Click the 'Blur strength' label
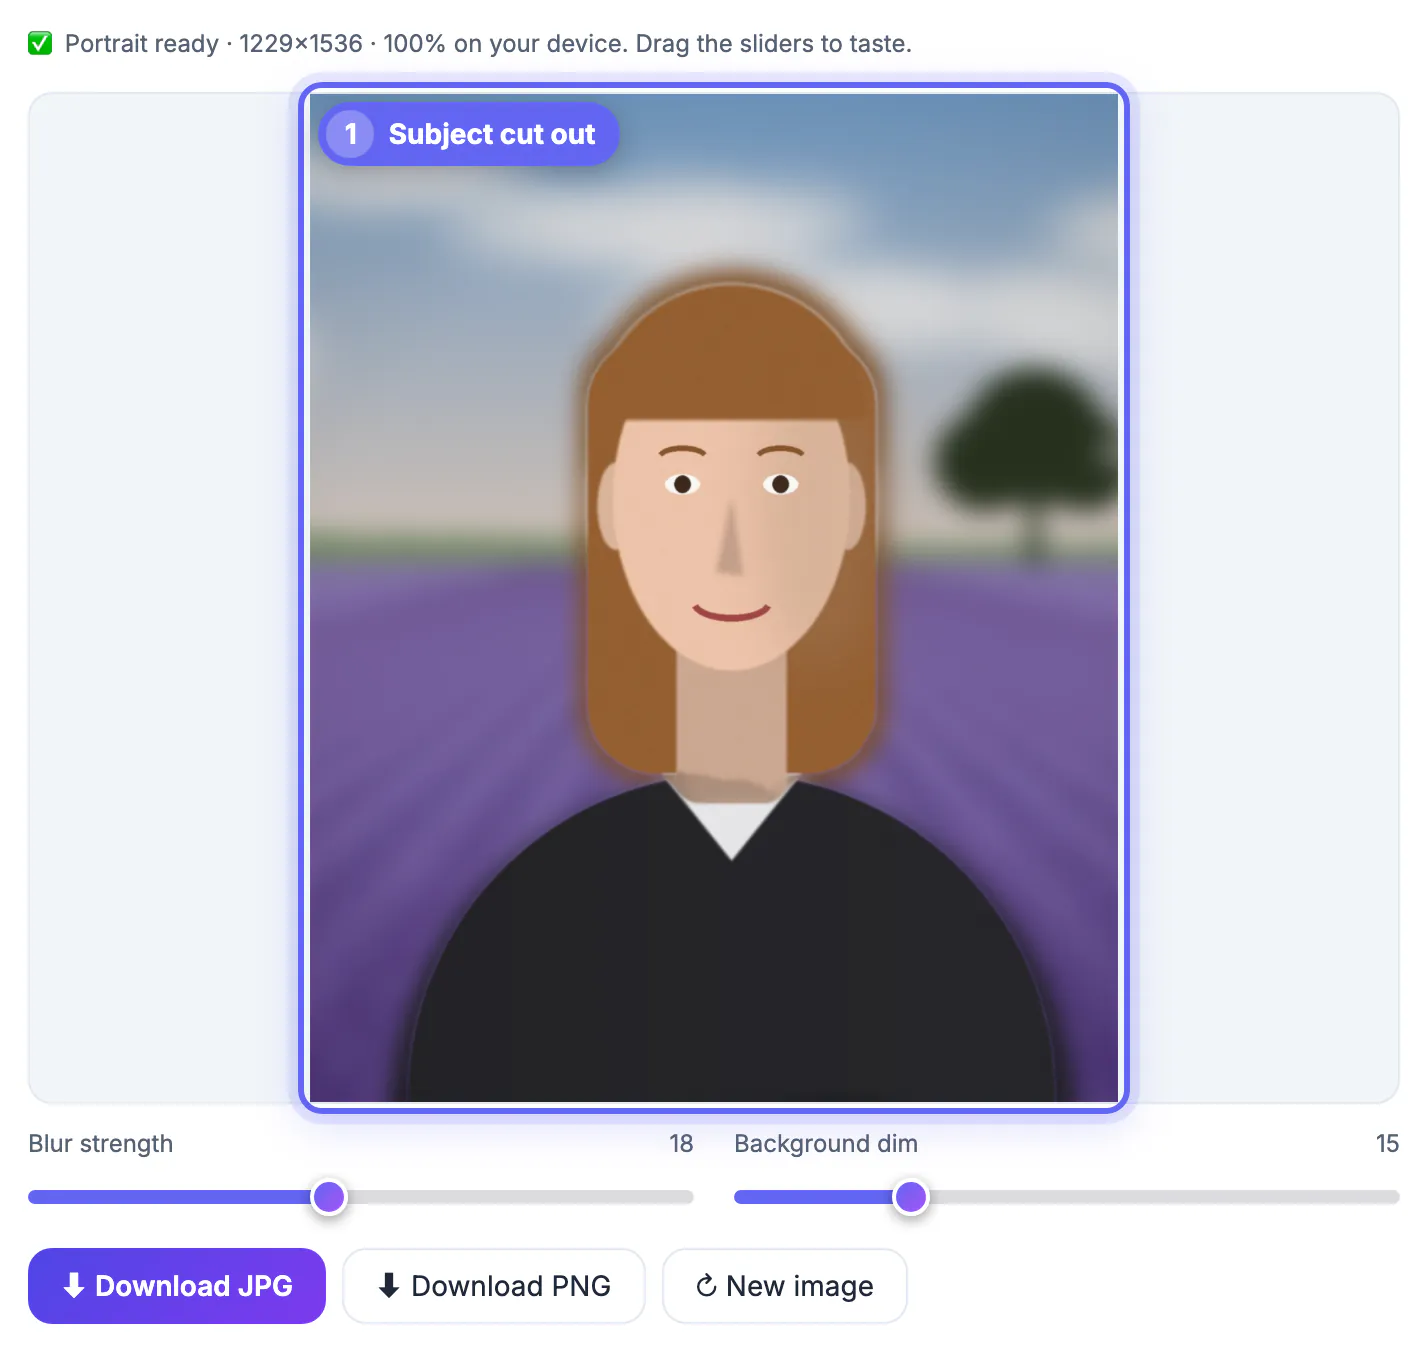This screenshot has width=1428, height=1352. pyautogui.click(x=101, y=1144)
